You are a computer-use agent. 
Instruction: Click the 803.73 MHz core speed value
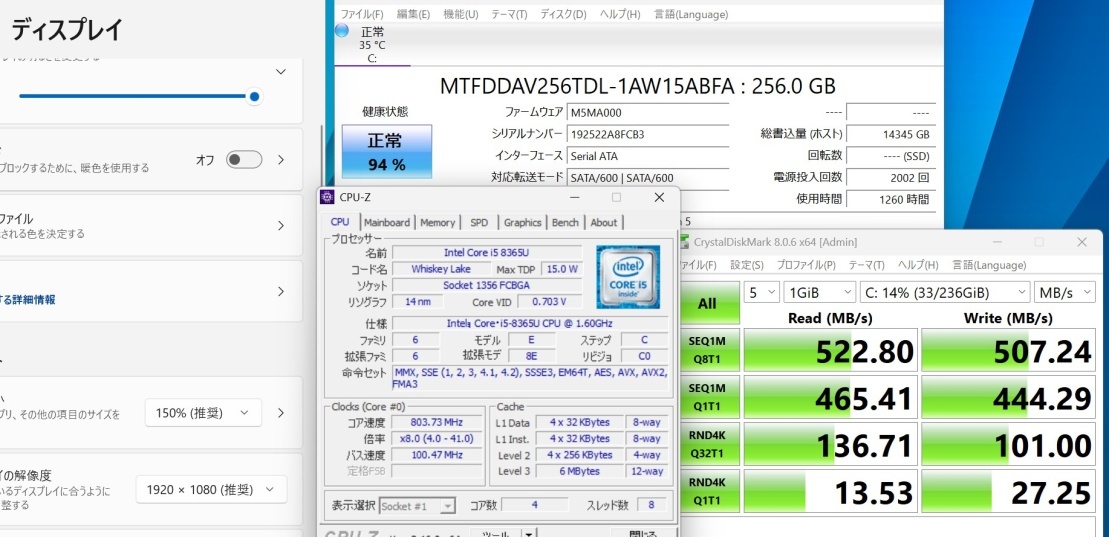tap(438, 422)
